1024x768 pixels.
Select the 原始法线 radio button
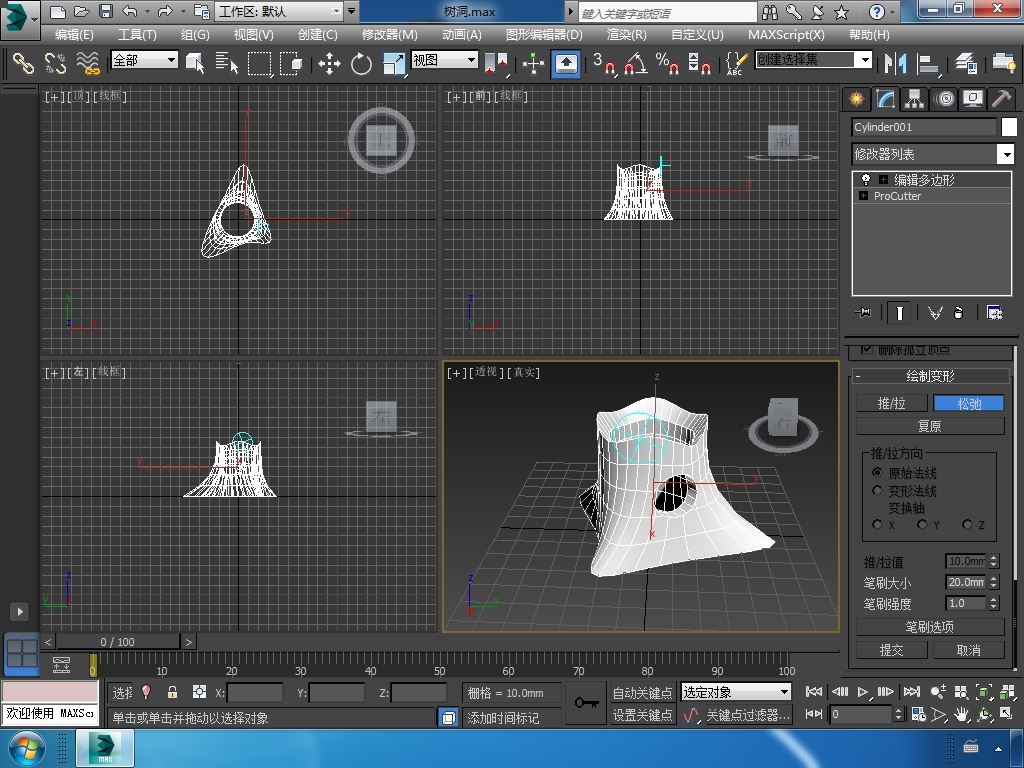pos(878,472)
